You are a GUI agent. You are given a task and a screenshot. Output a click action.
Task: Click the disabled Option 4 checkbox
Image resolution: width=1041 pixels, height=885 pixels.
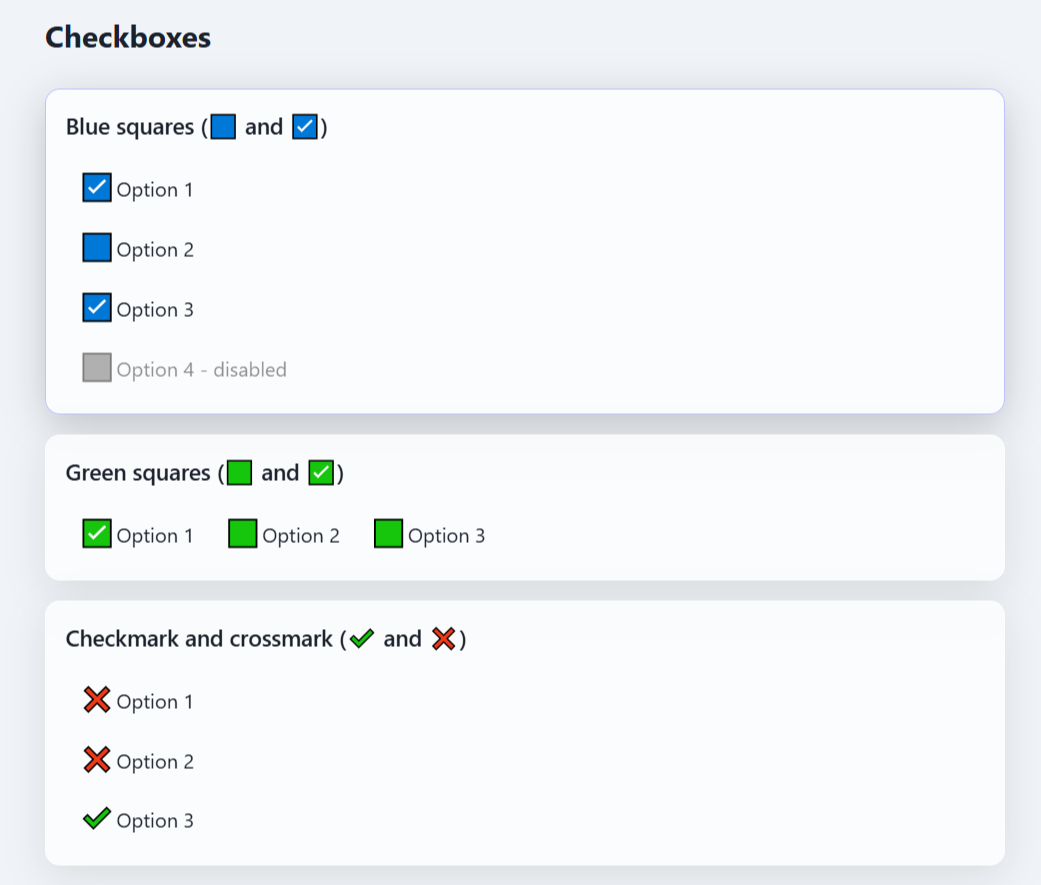point(96,367)
